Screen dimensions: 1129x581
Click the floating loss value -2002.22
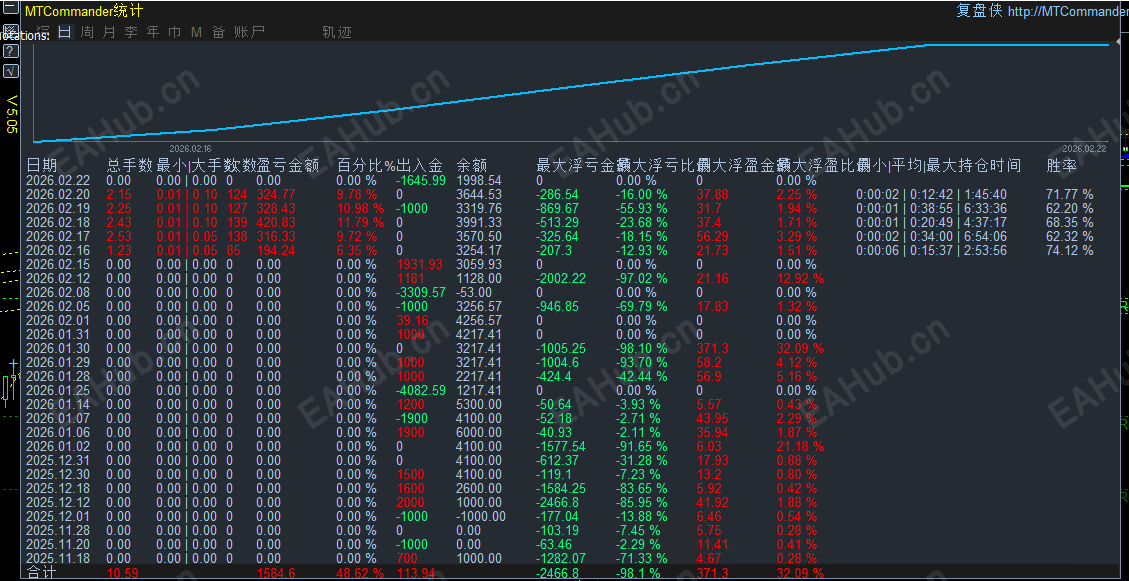(x=562, y=279)
